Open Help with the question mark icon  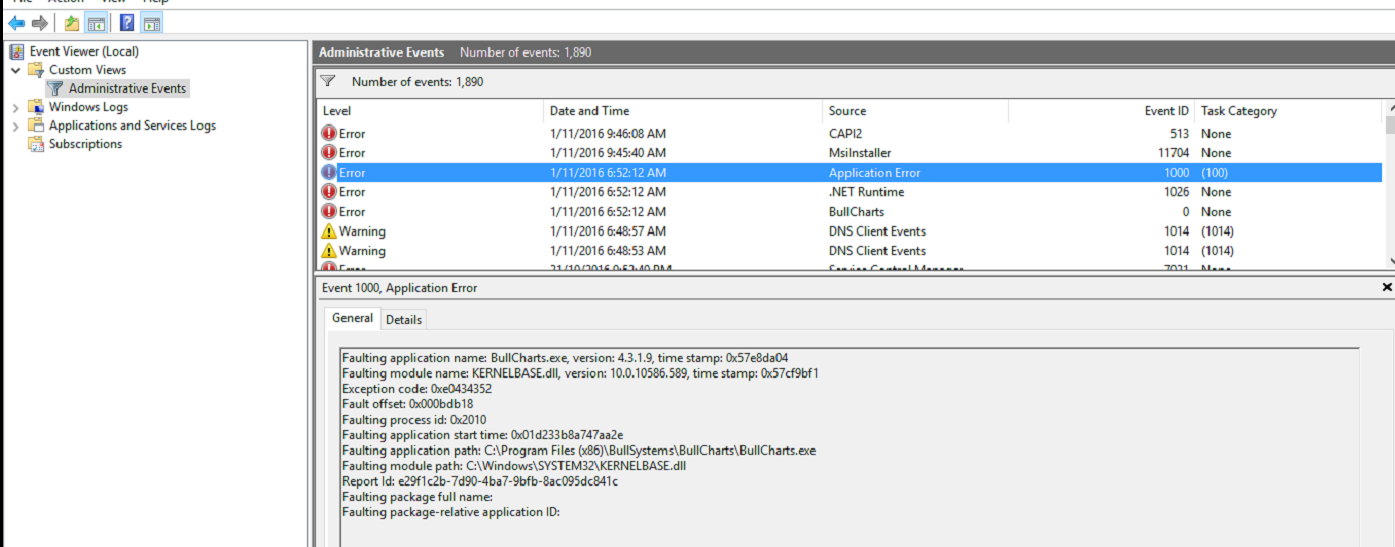click(127, 22)
